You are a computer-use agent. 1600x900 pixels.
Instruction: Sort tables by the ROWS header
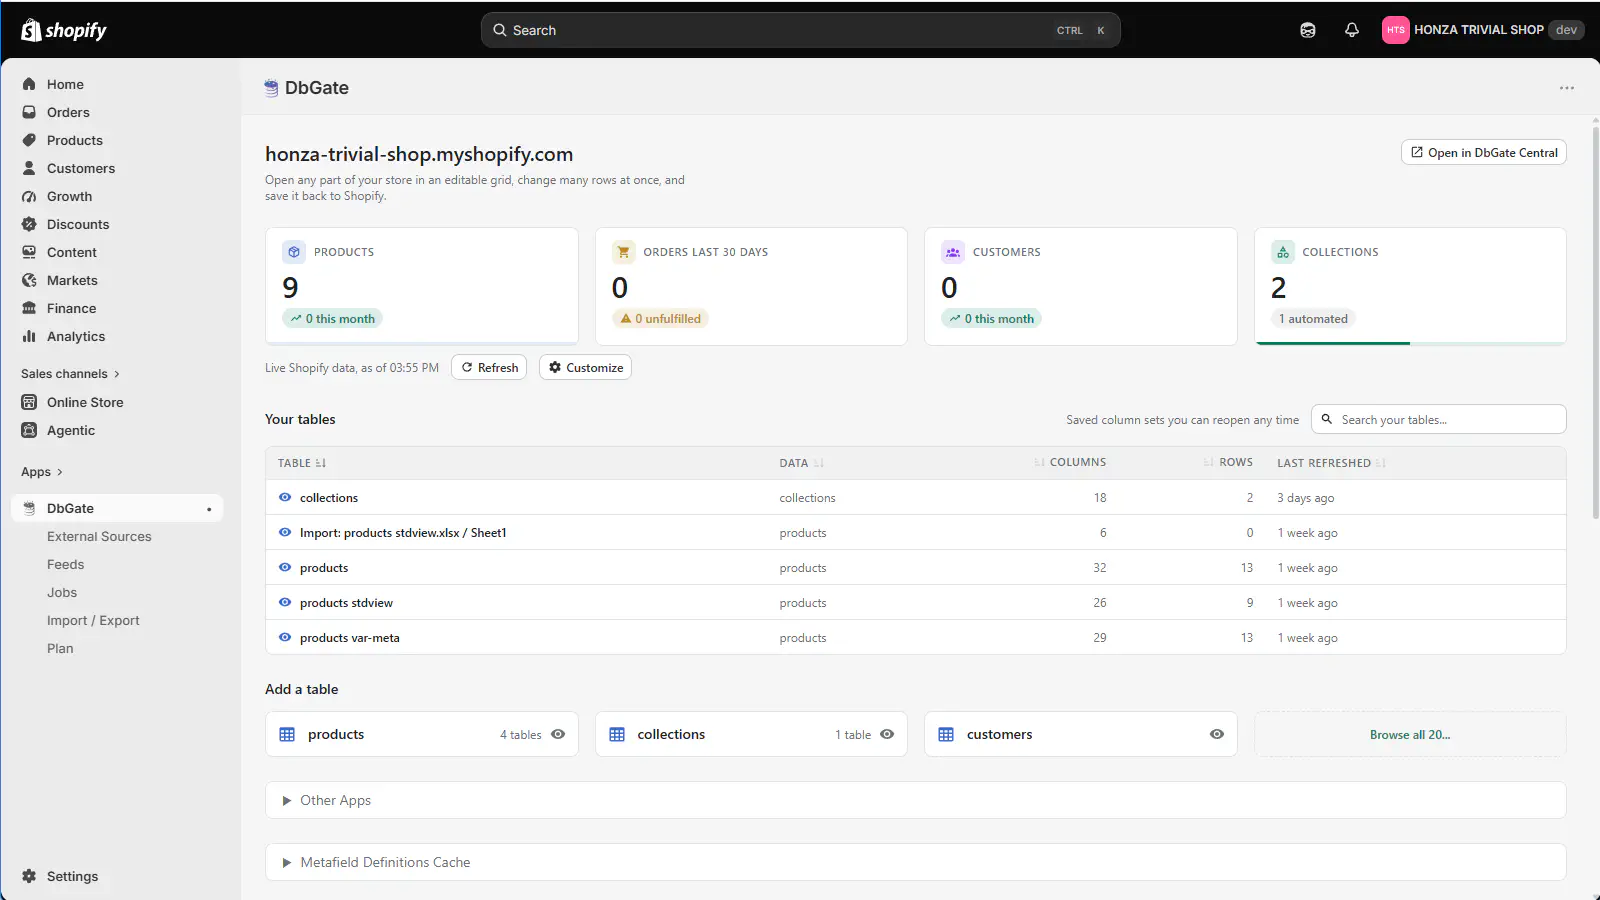1228,462
